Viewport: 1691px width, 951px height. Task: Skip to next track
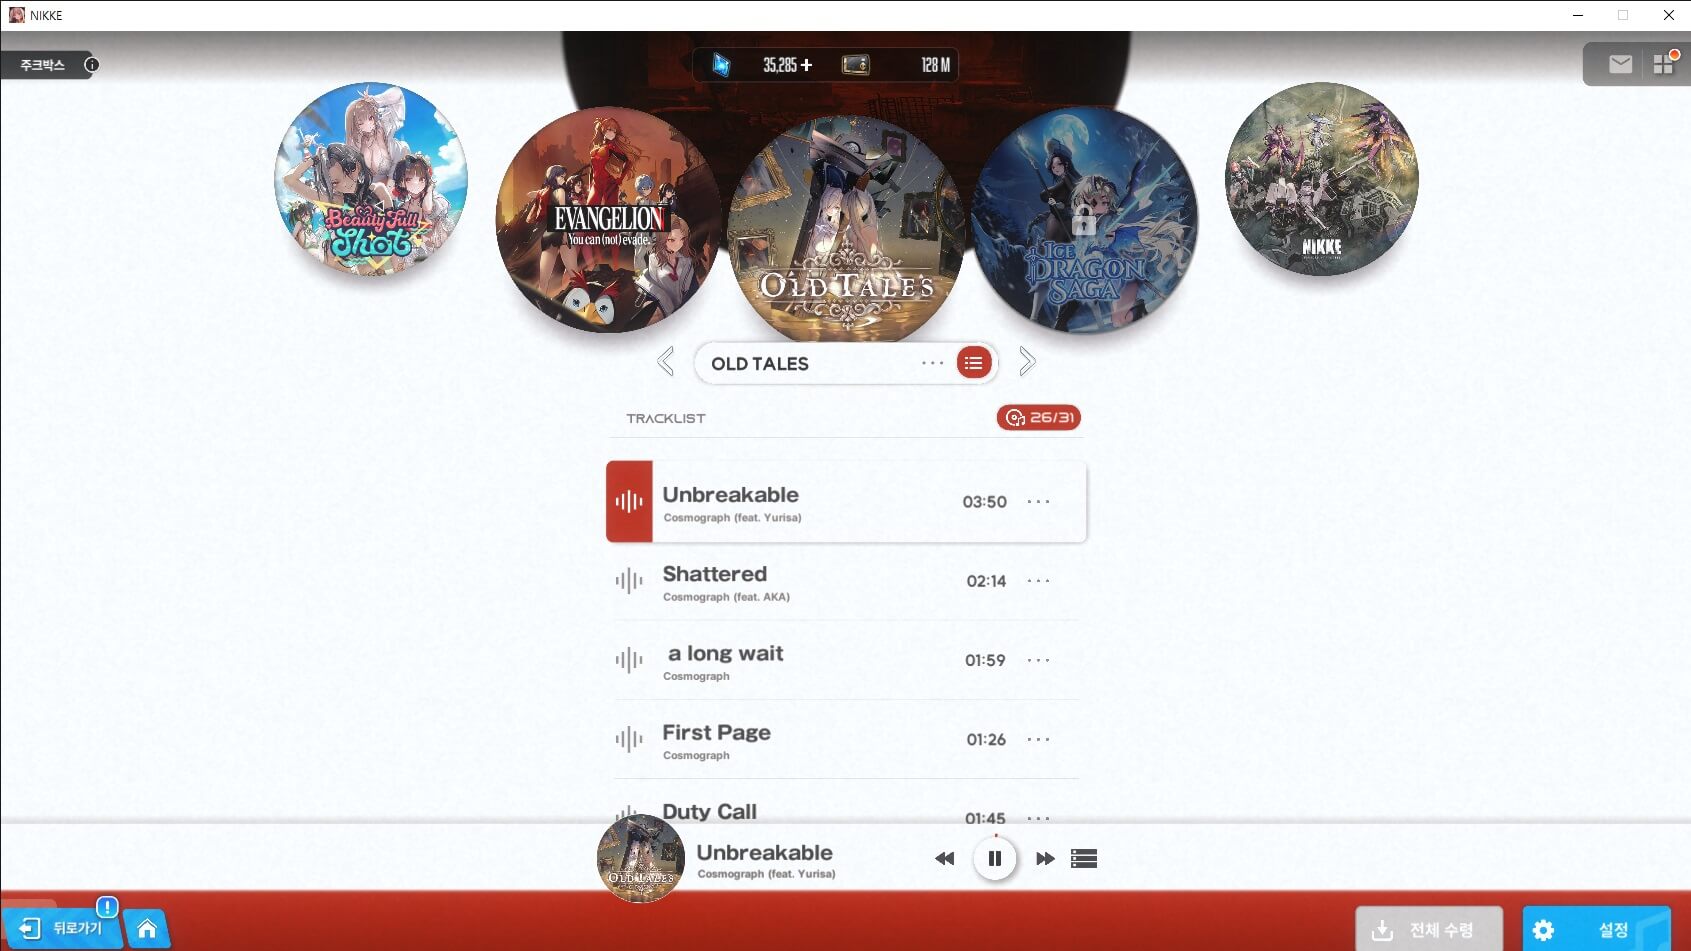(1045, 859)
